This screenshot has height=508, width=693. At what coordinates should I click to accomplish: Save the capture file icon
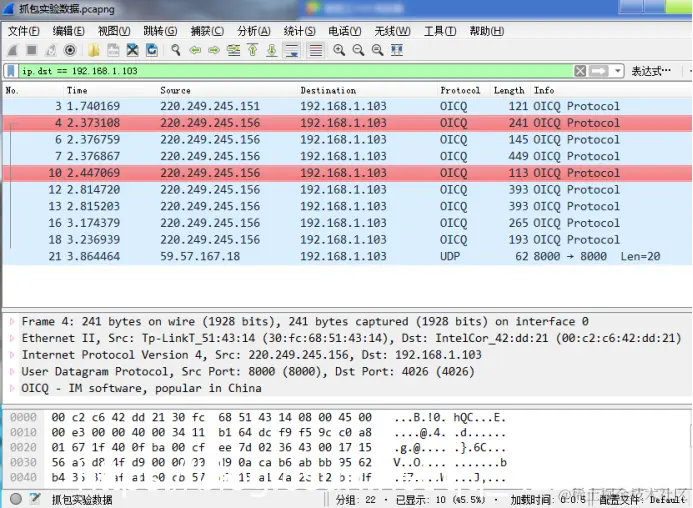point(113,50)
